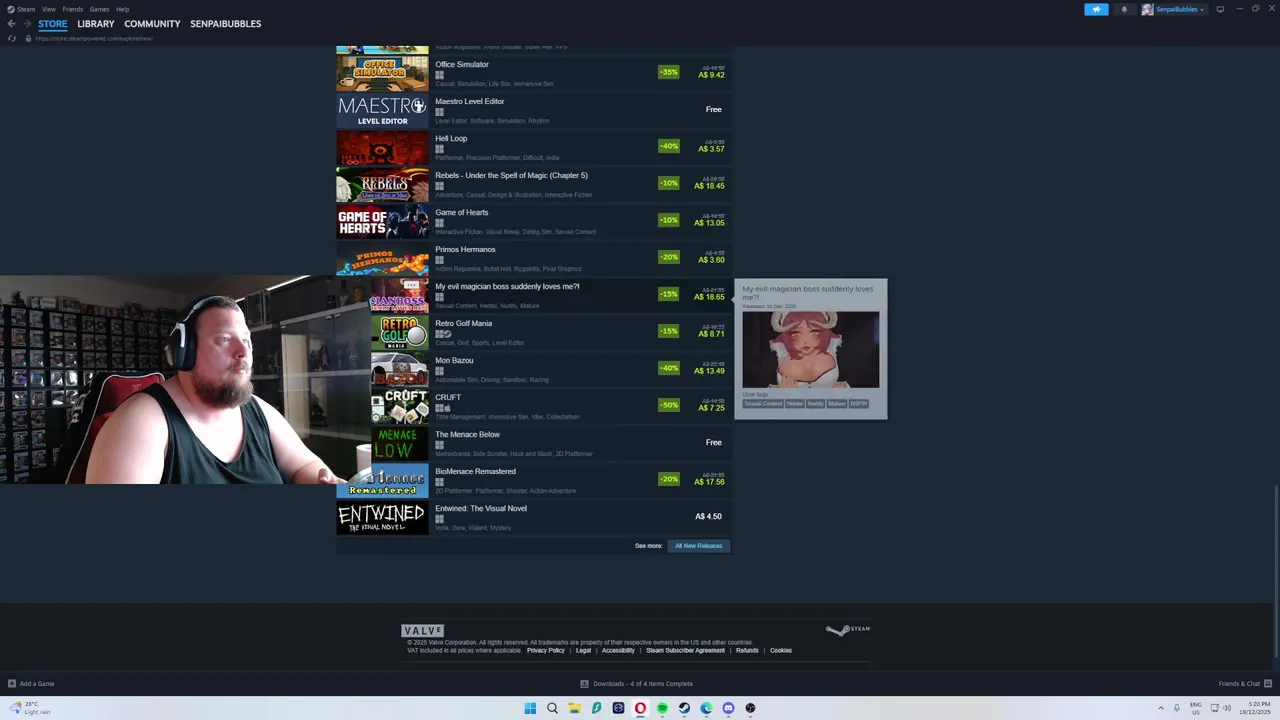Click BioMenace Remastered A$ 17.56 price
This screenshot has height=720, width=1280.
tap(709, 482)
